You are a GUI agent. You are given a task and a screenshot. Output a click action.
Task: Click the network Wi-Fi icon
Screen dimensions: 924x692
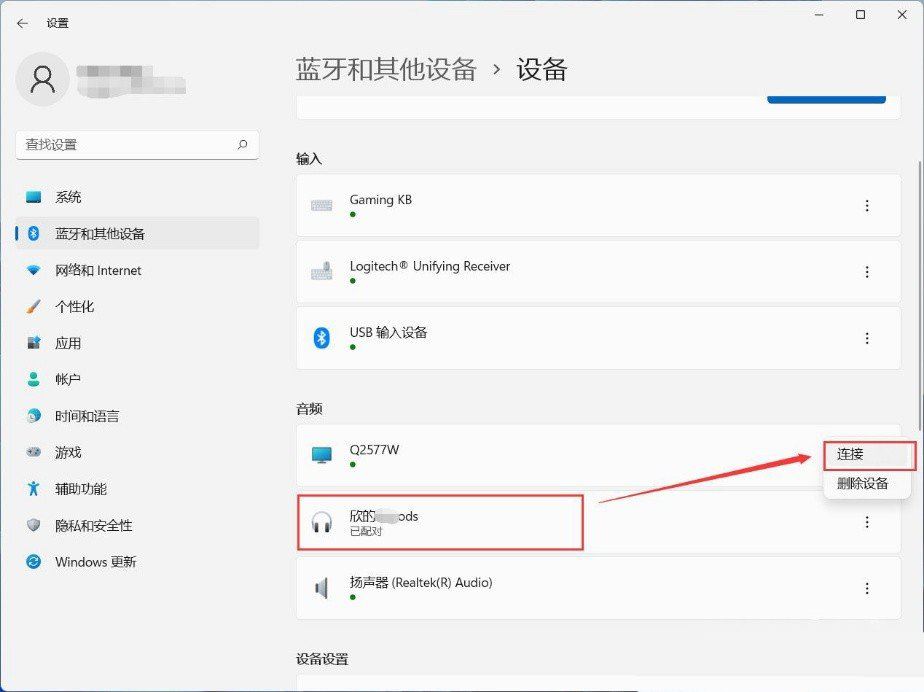coord(34,270)
